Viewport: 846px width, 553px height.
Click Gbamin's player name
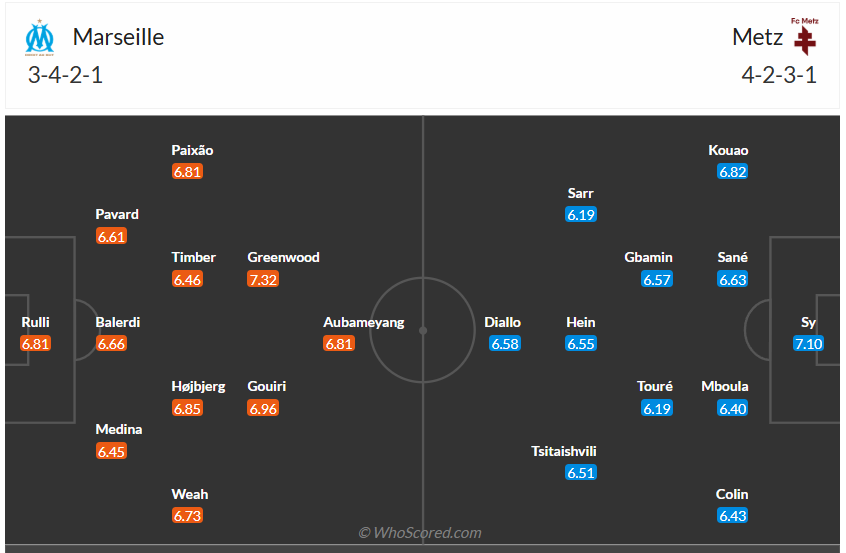[x=648, y=257]
